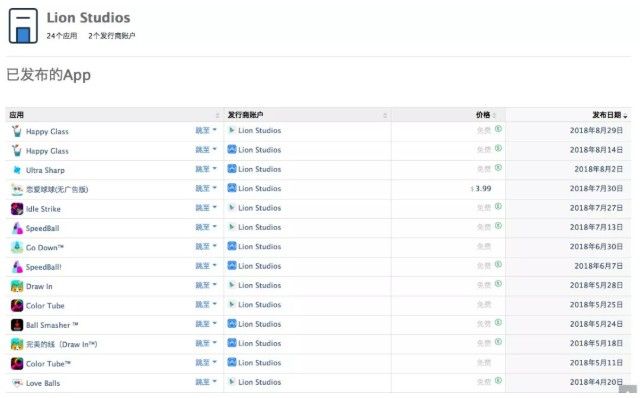Open 跳至 dropdown in the Go Down™ row
This screenshot has height=398, width=643.
(206, 246)
